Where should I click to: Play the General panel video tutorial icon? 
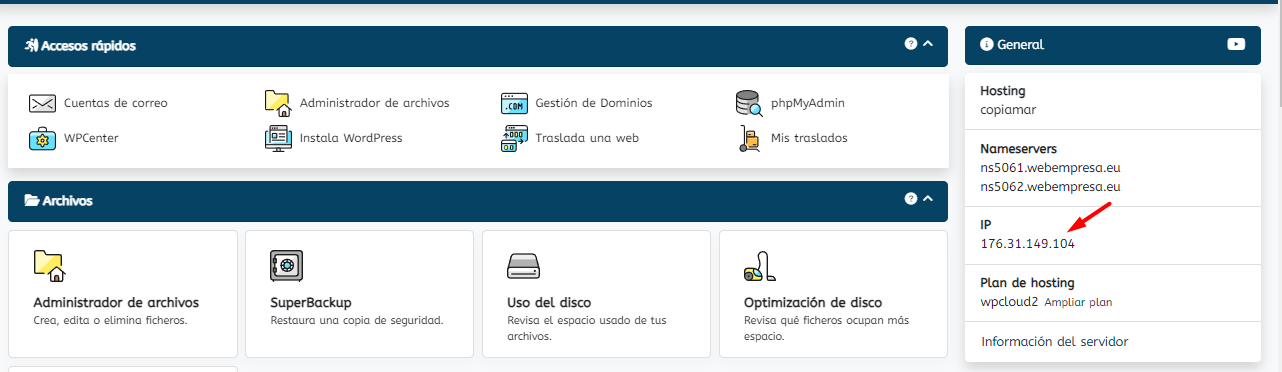click(1236, 44)
